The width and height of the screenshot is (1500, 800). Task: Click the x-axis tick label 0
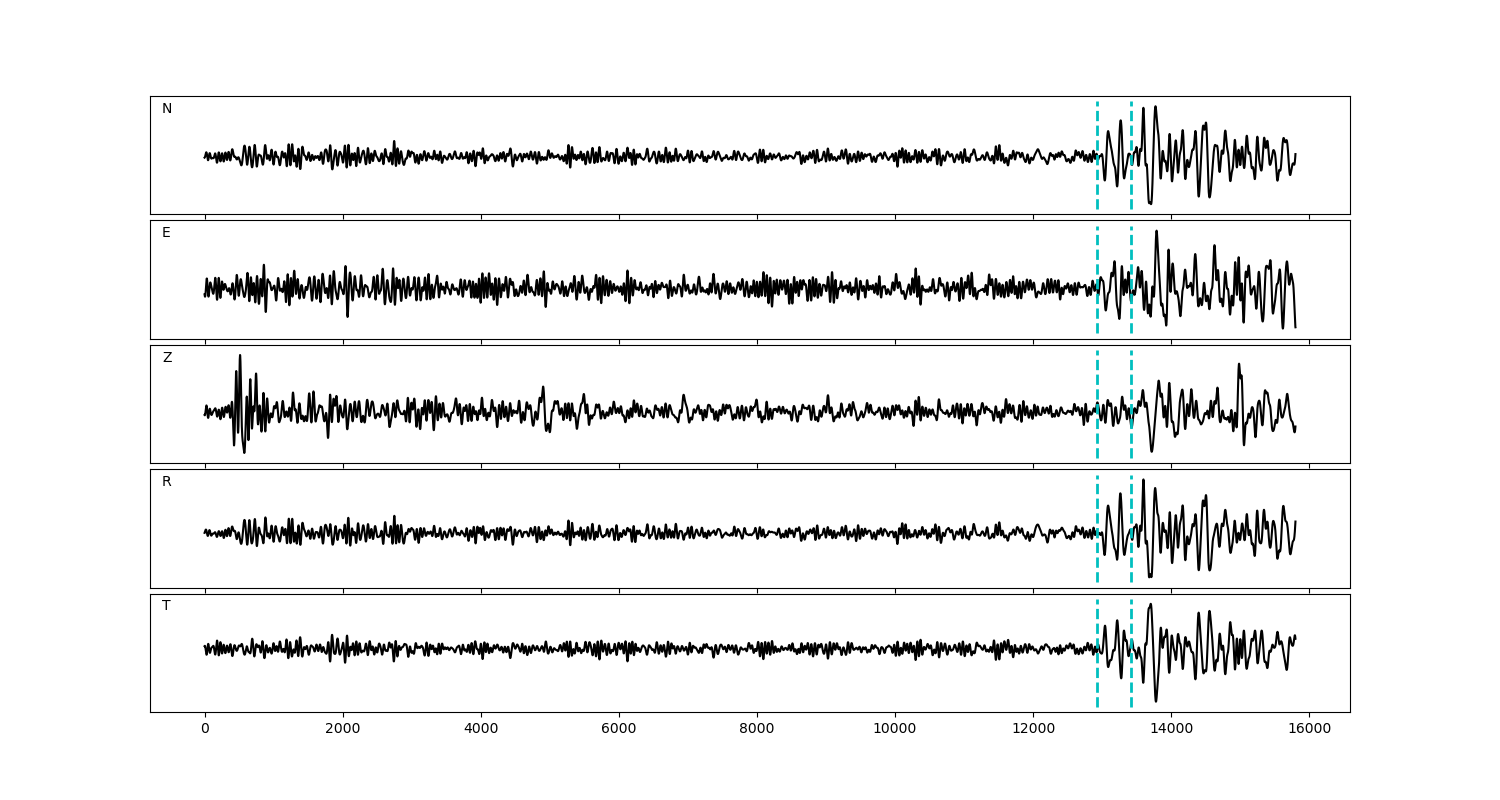[205, 730]
